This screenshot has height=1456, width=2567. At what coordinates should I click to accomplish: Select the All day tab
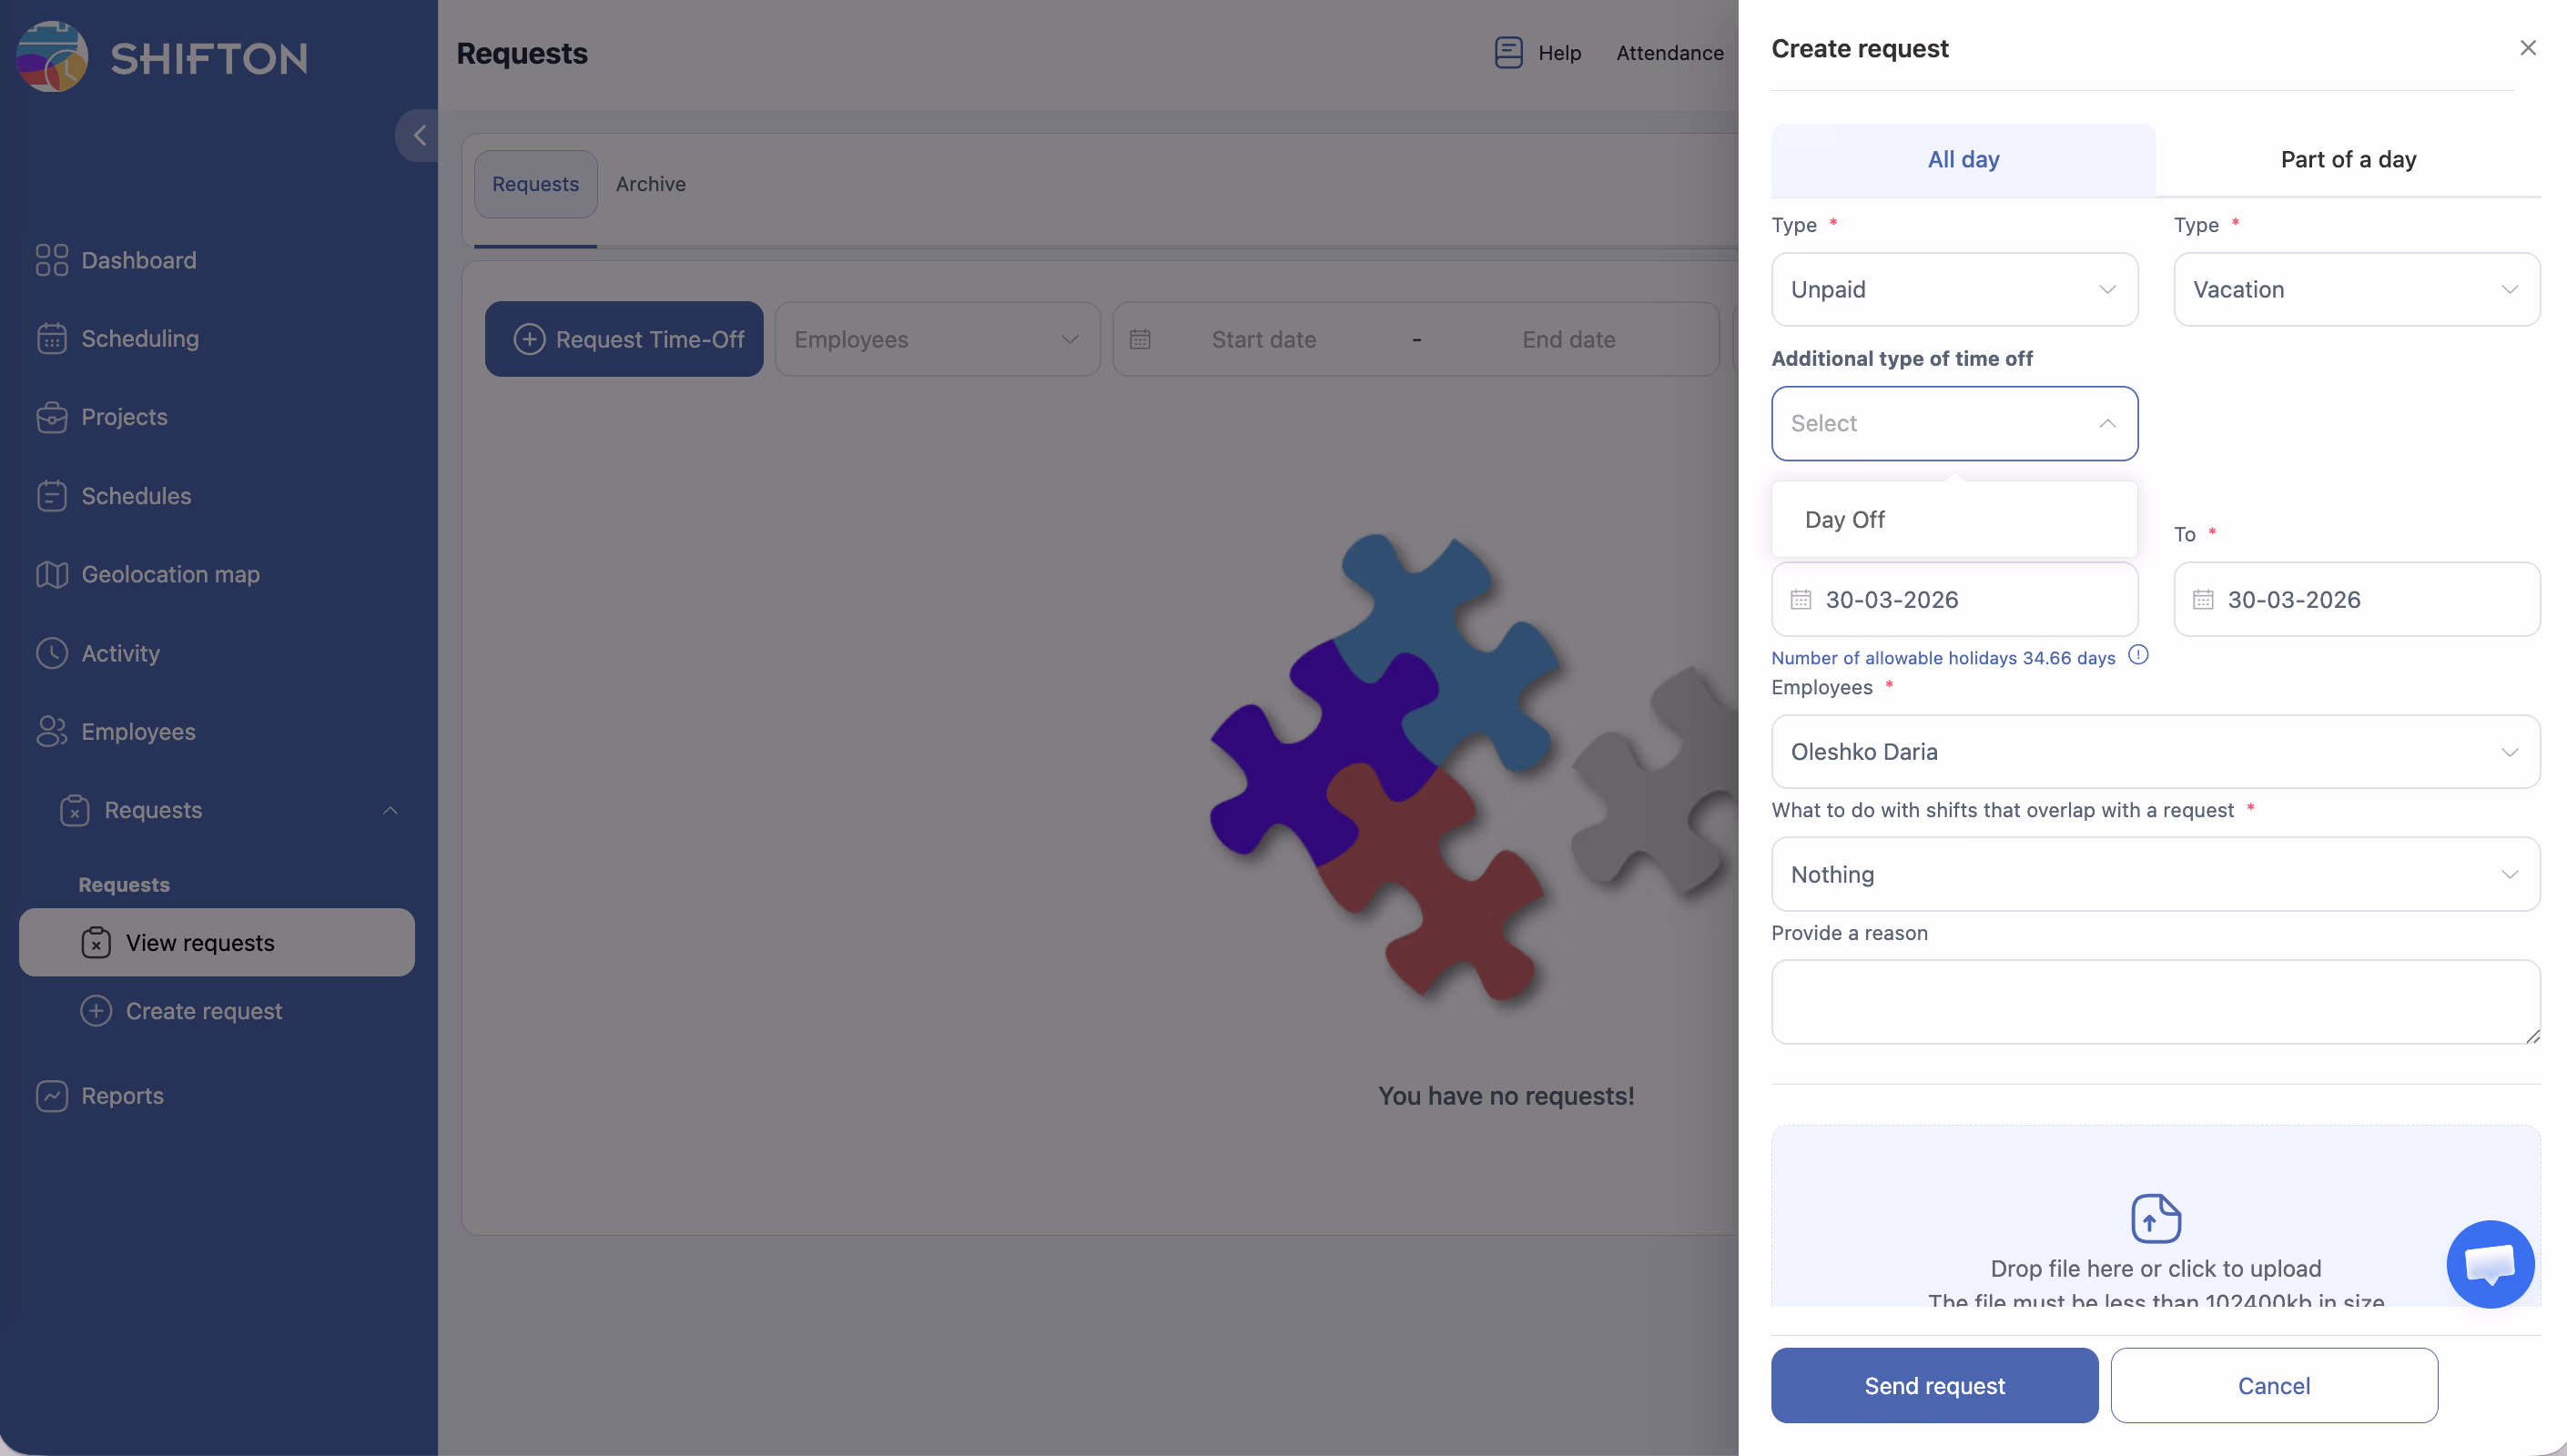1962,159
